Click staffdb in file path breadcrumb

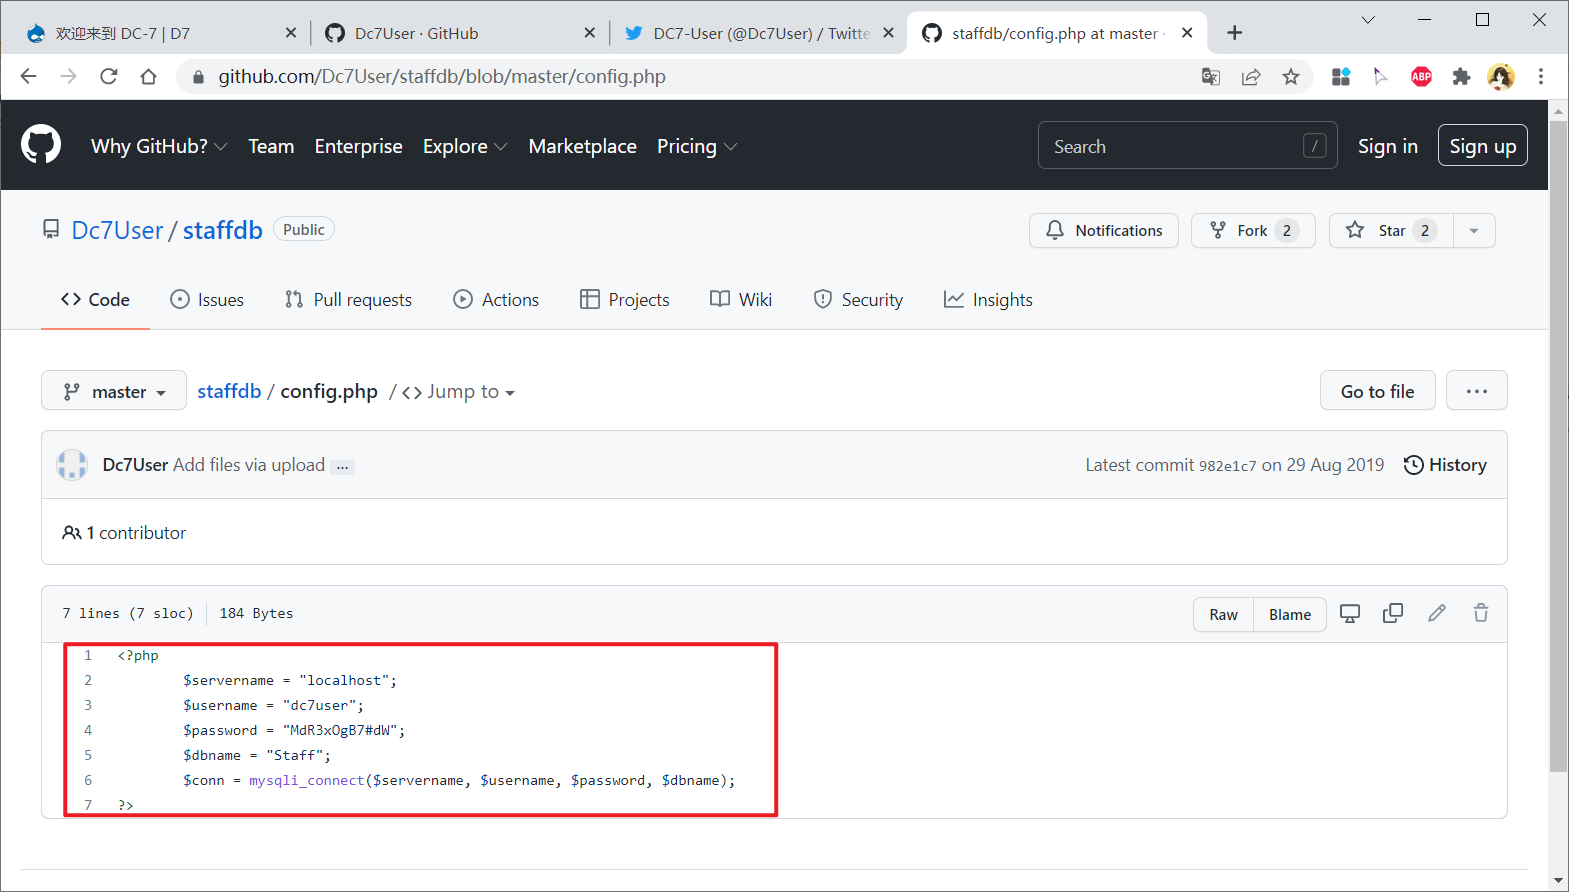coord(229,391)
